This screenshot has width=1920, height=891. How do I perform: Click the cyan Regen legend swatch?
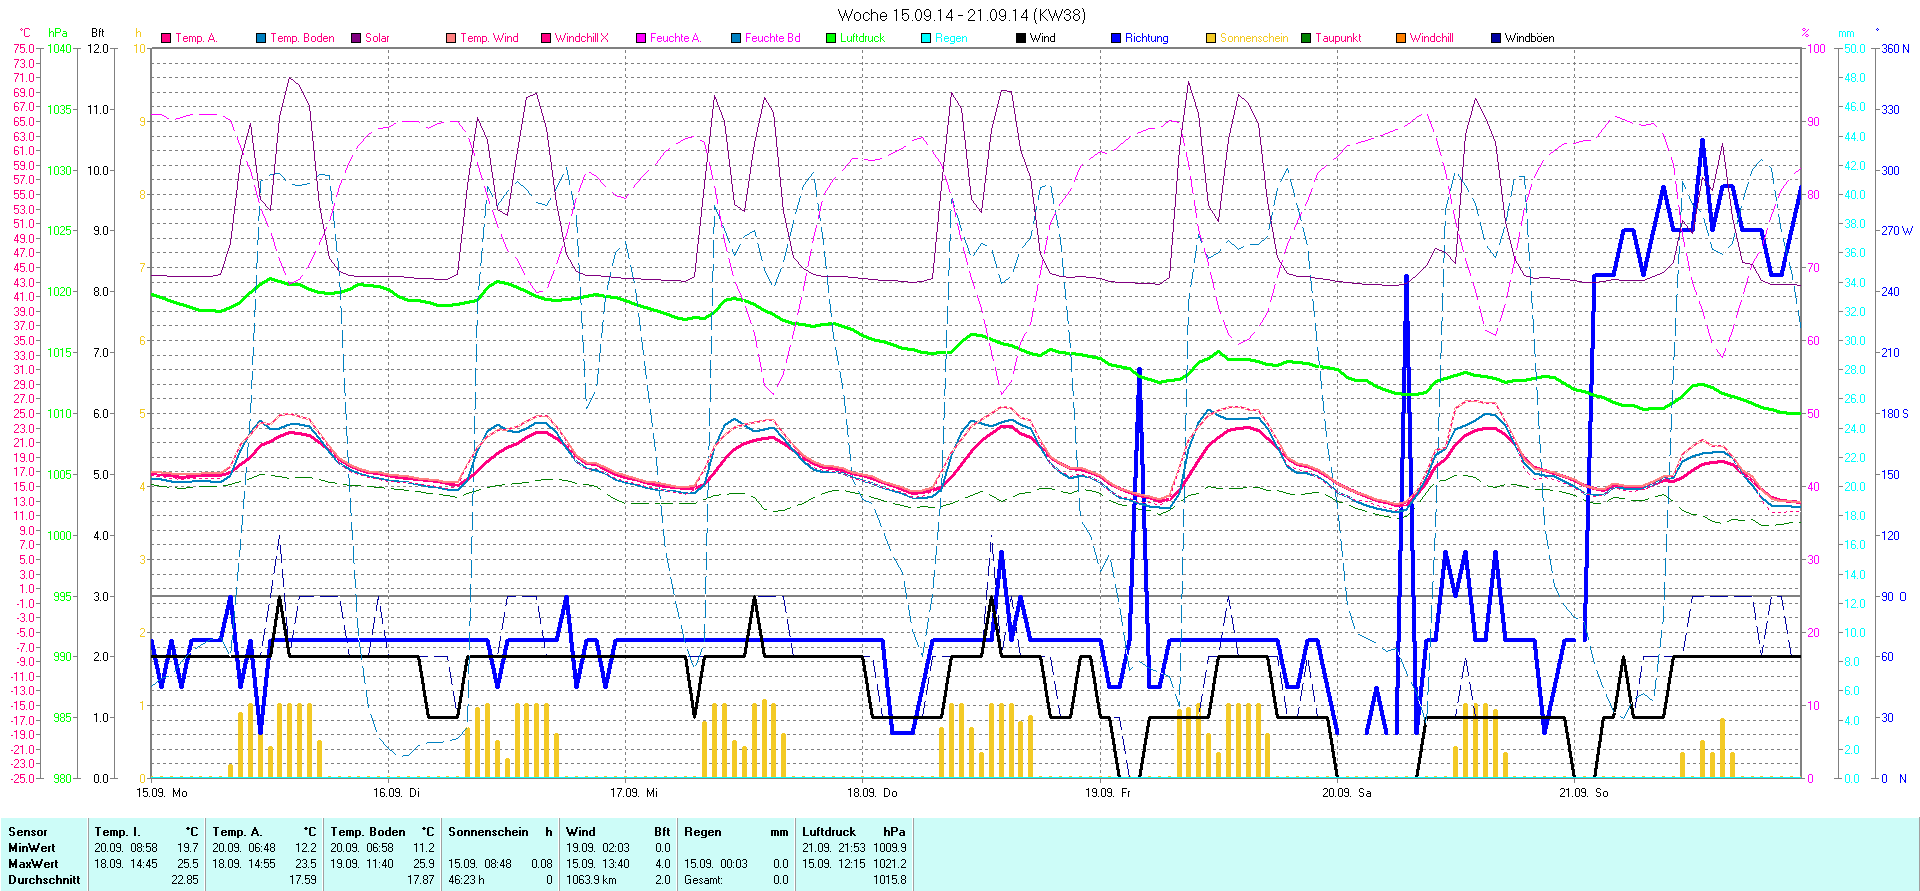point(926,38)
